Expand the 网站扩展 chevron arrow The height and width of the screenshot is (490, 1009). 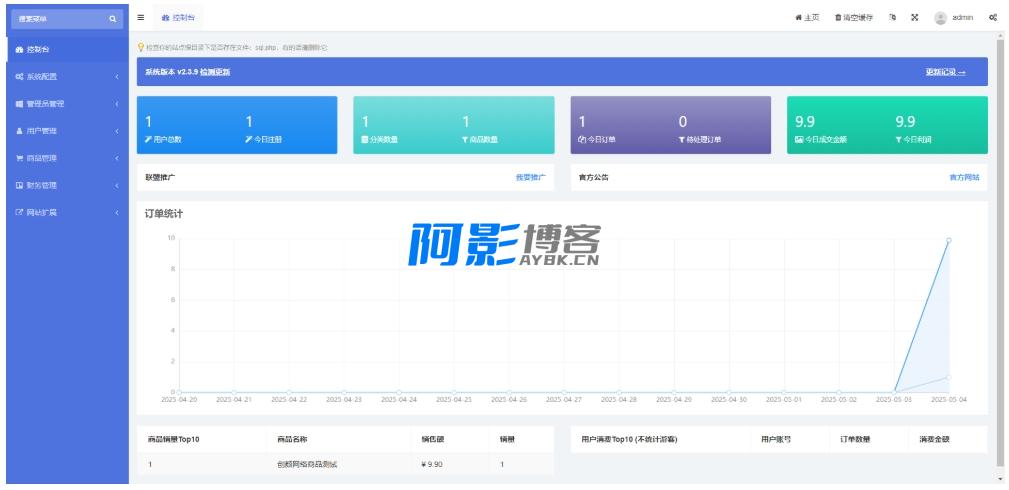click(x=117, y=212)
